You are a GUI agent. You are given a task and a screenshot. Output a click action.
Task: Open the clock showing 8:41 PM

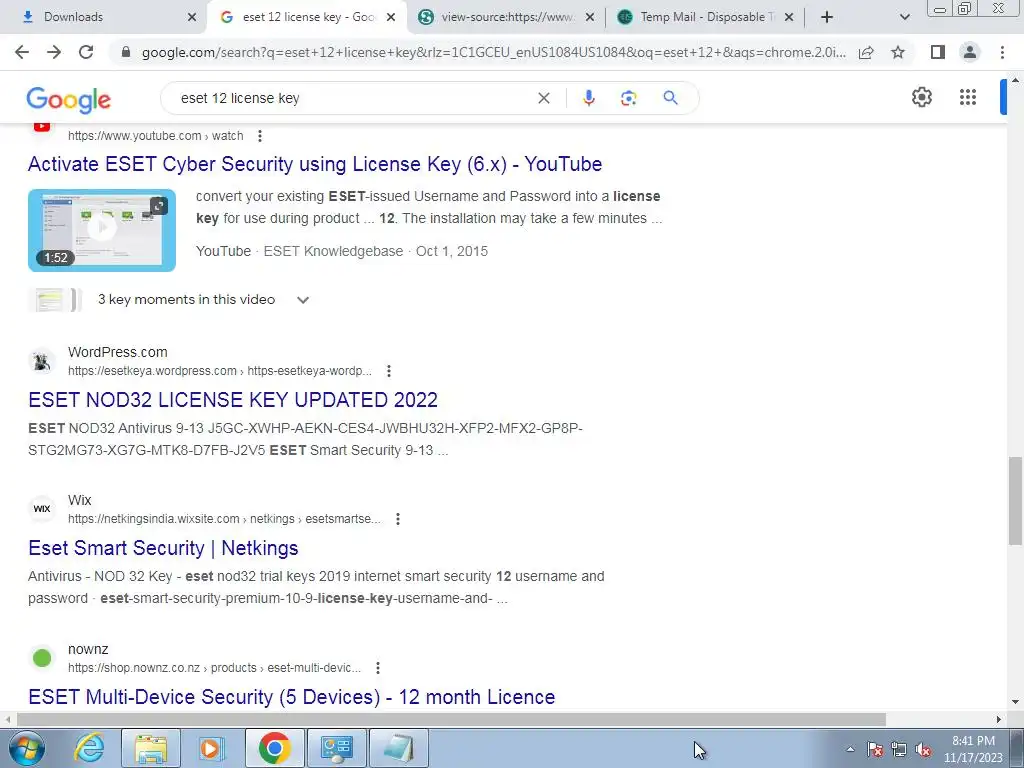click(x=973, y=749)
